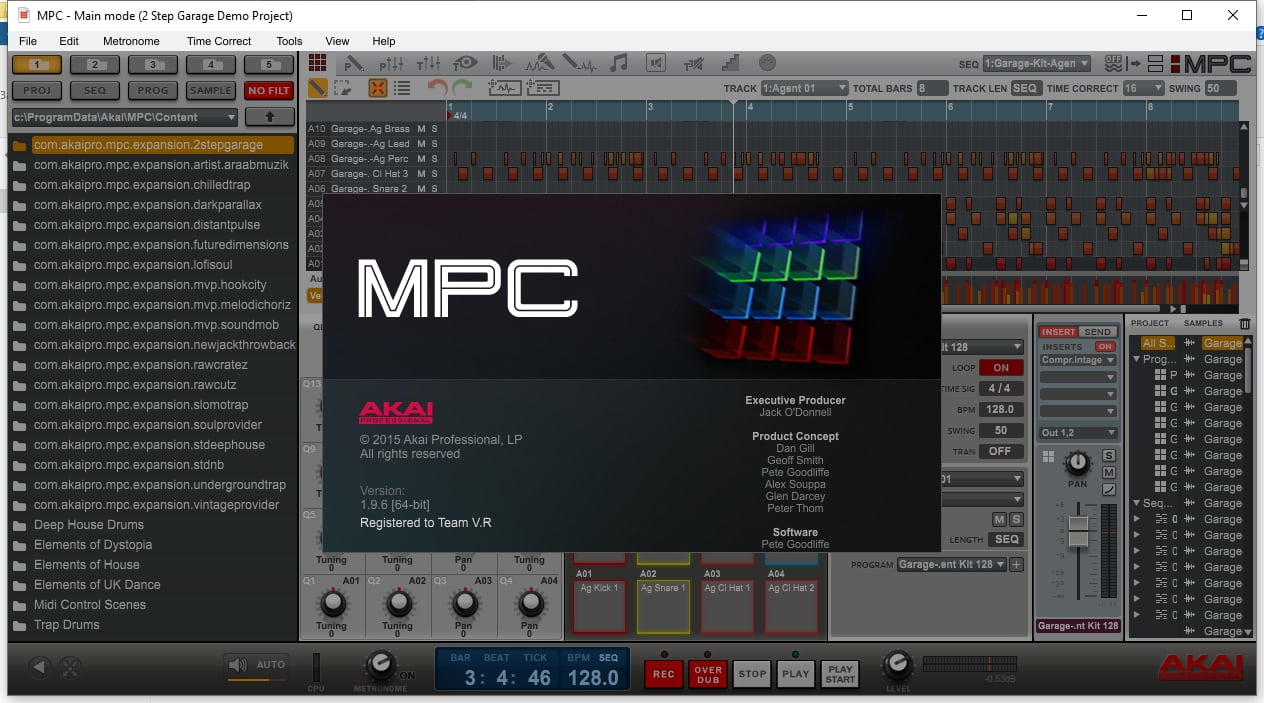Open the Track 1:Agent 01 dropdown
The height and width of the screenshot is (703, 1264).
[804, 88]
